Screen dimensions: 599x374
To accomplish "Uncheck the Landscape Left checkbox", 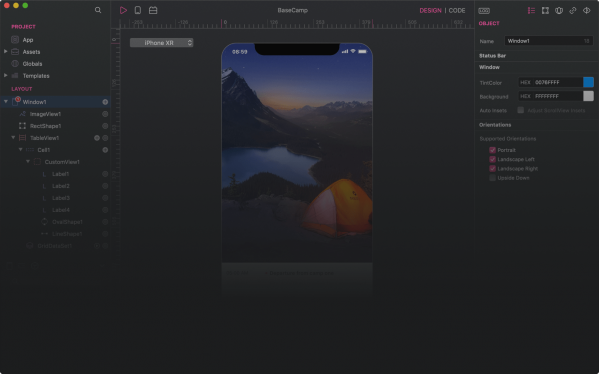I will coord(492,159).
